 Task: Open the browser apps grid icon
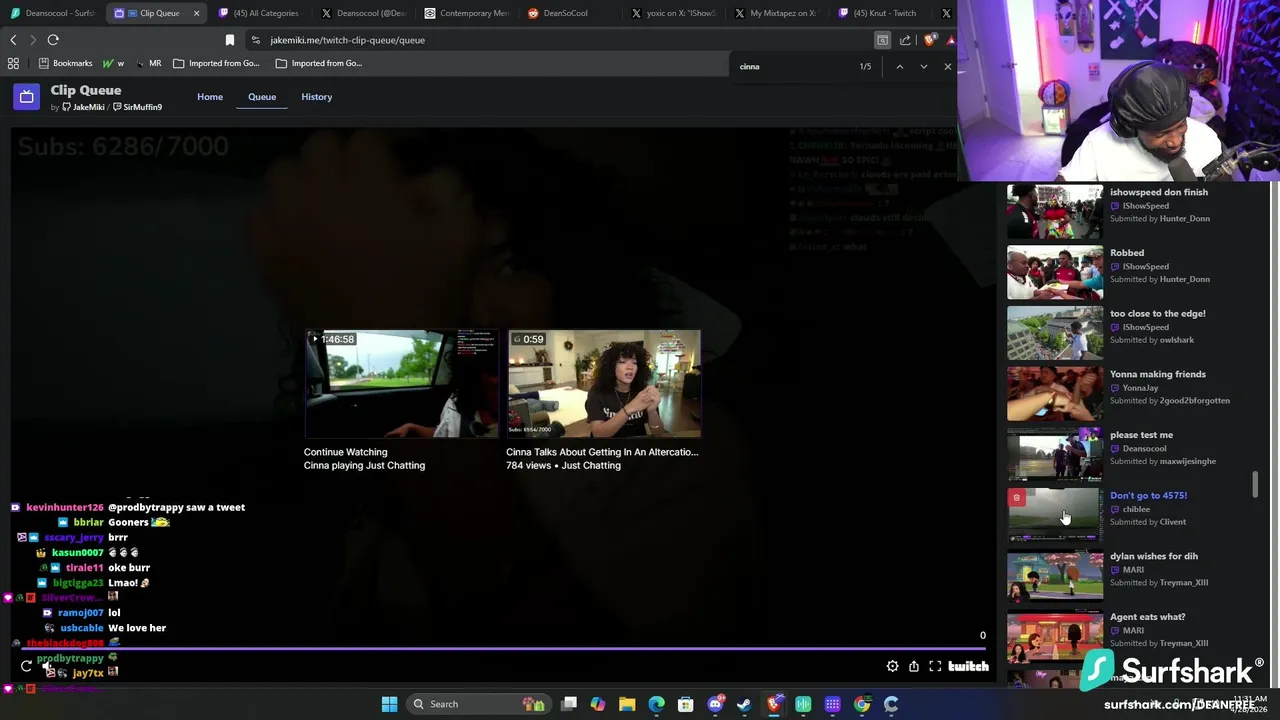[x=13, y=63]
